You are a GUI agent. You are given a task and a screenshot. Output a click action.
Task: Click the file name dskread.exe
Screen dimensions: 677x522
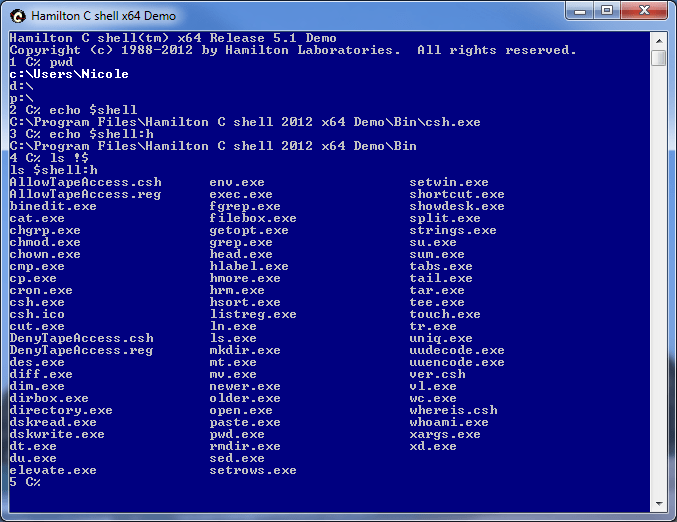[53, 422]
